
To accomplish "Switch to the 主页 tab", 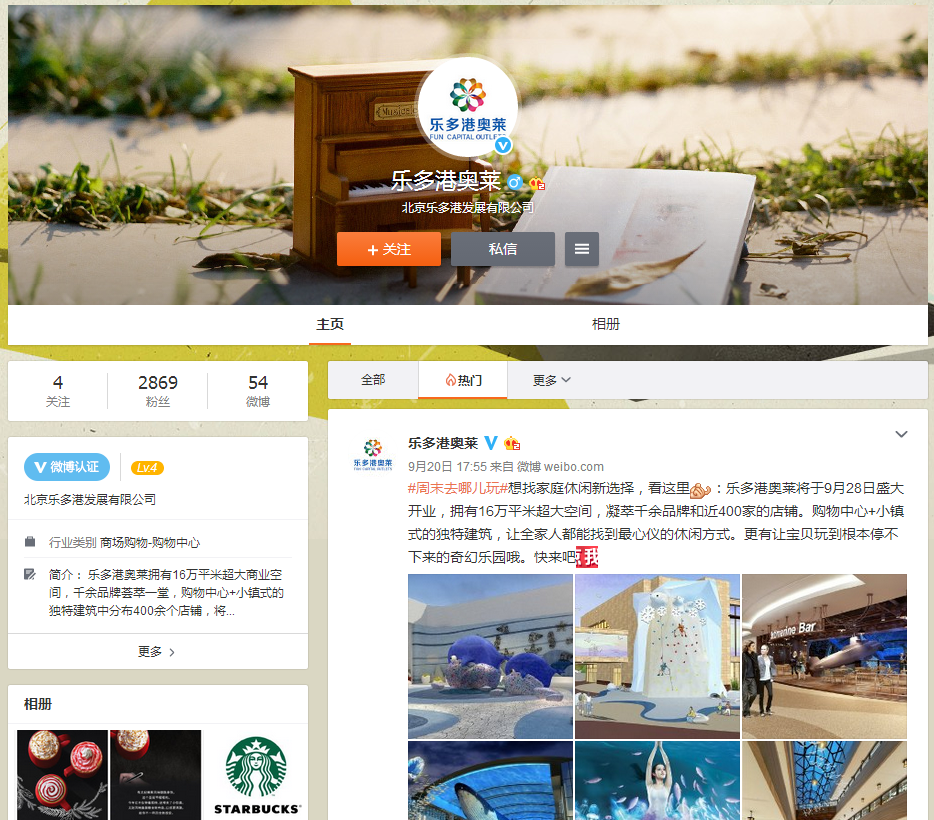I will [330, 324].
